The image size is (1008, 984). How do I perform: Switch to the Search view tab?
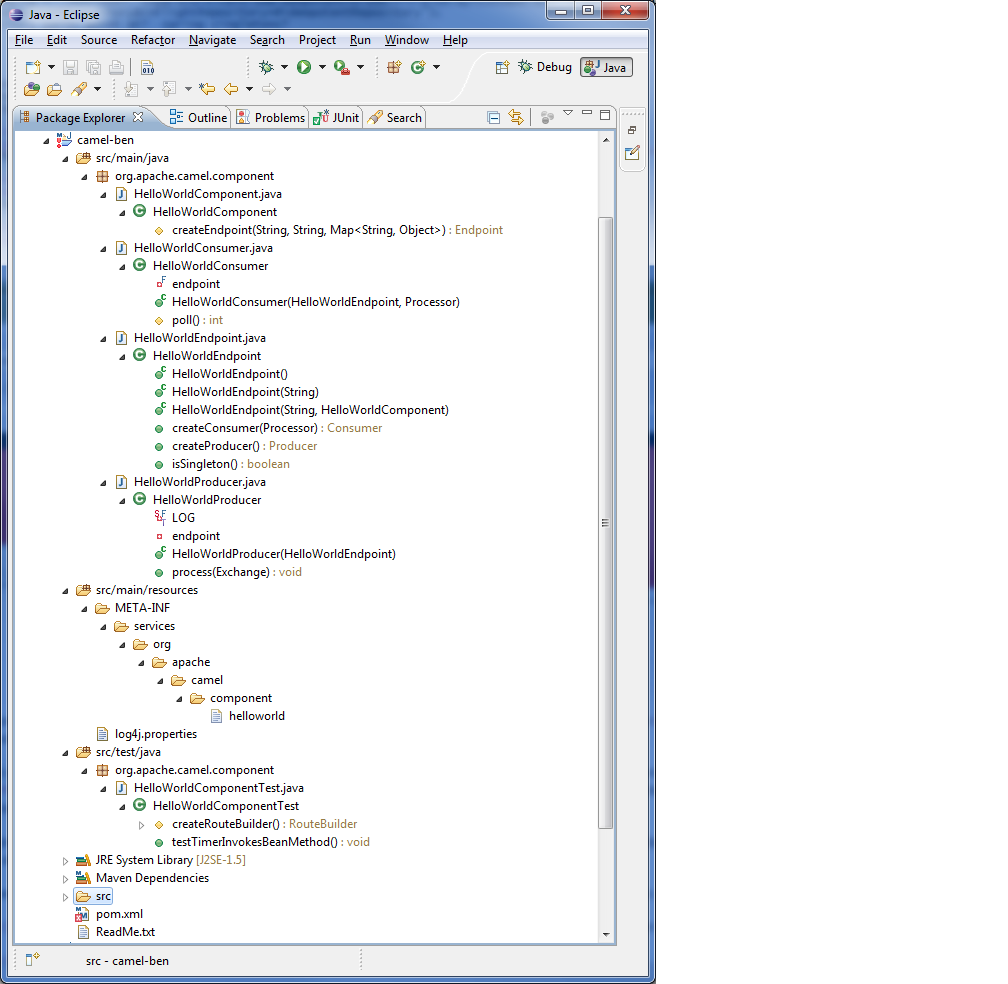pyautogui.click(x=395, y=118)
